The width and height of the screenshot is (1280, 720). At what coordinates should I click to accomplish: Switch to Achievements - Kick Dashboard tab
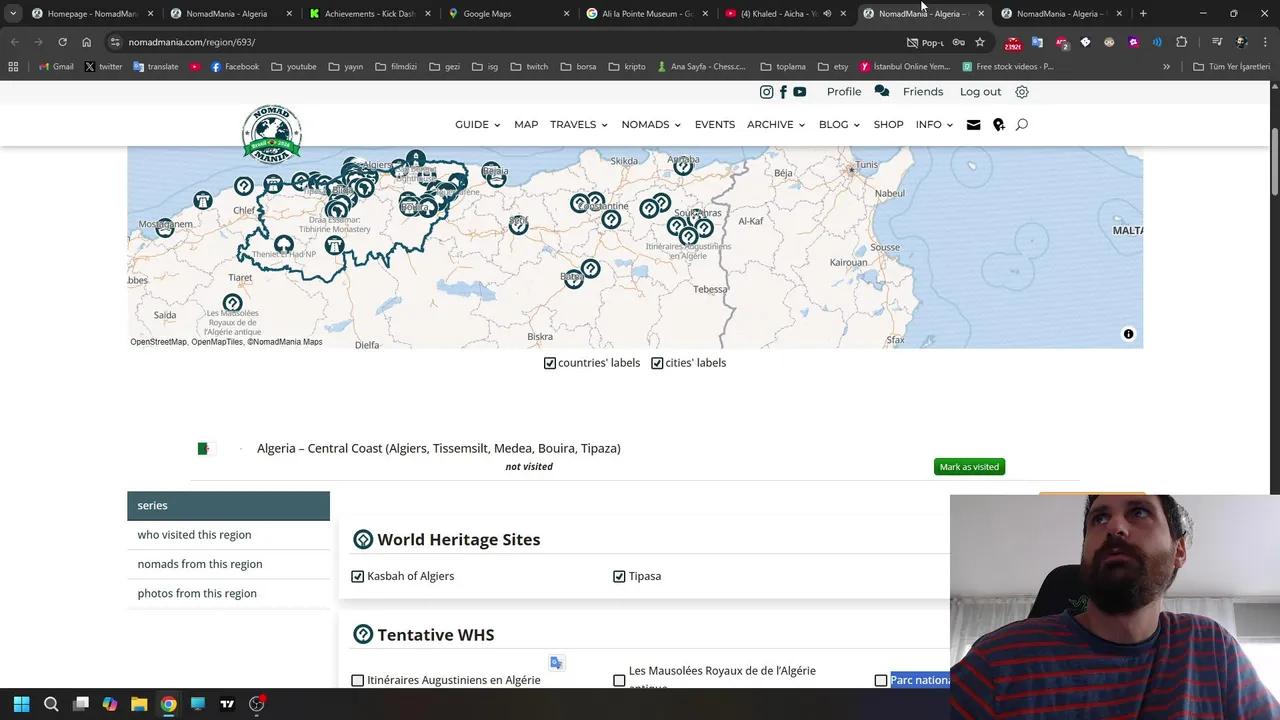coord(370,14)
